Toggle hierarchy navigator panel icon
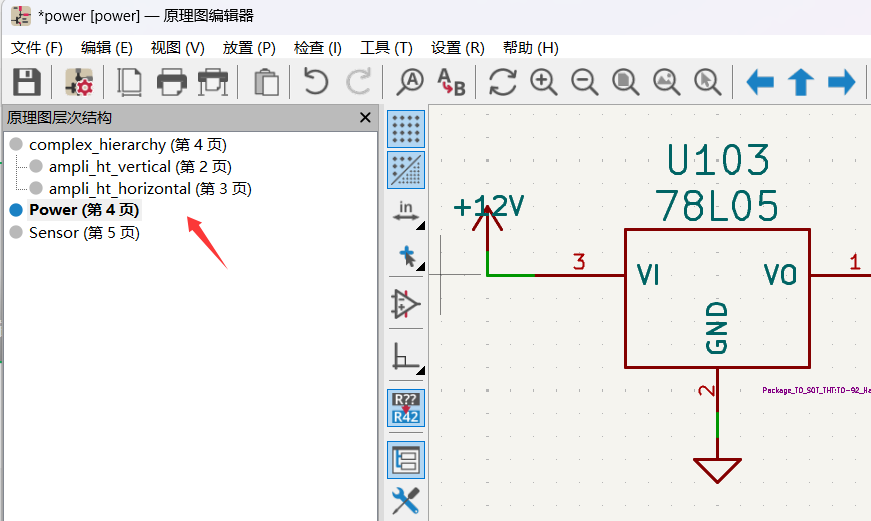Viewport: 871px width, 521px height. pyautogui.click(x=406, y=460)
